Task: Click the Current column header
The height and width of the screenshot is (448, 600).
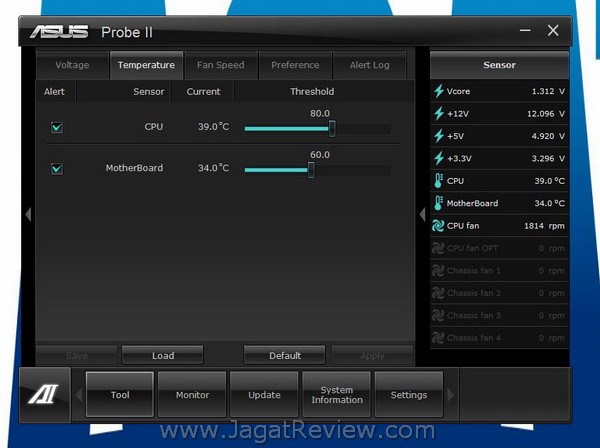Action: pyautogui.click(x=203, y=91)
